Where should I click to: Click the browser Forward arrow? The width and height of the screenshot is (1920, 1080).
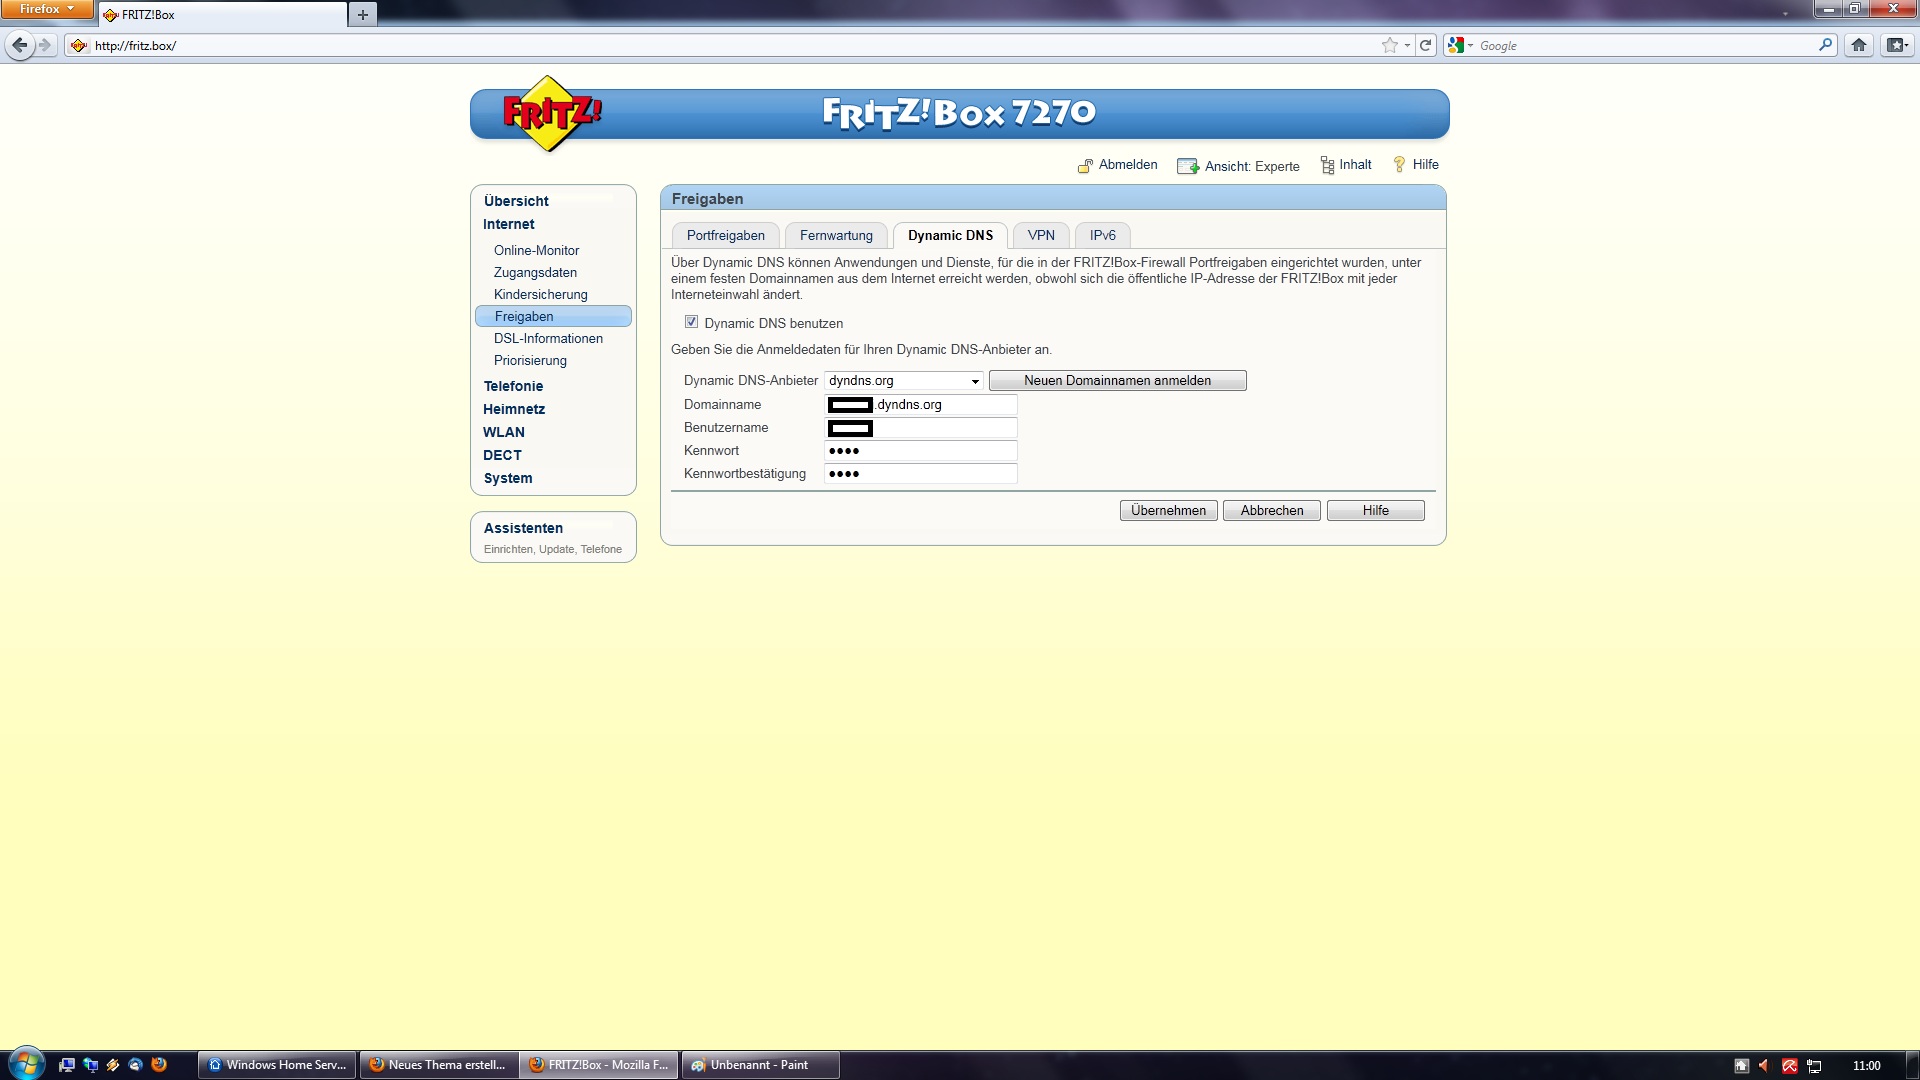click(45, 45)
